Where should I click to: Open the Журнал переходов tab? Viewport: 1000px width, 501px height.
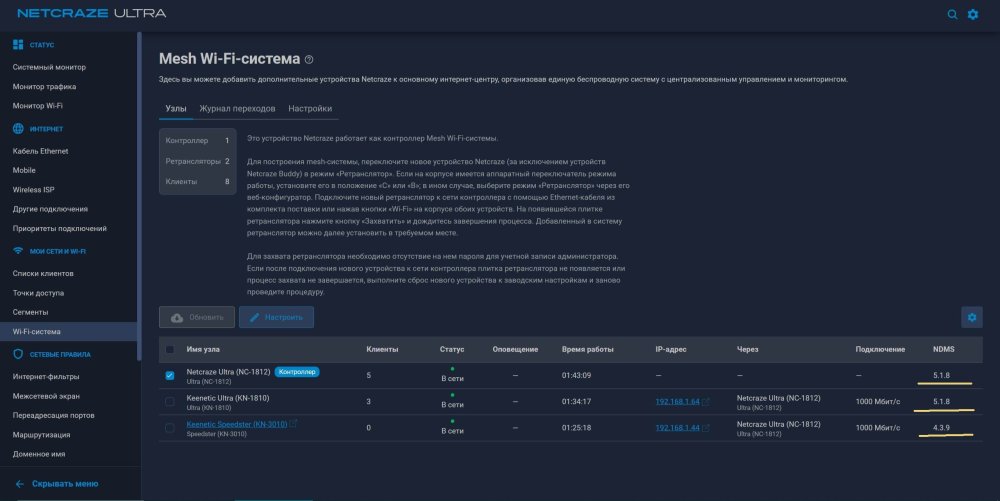click(237, 108)
